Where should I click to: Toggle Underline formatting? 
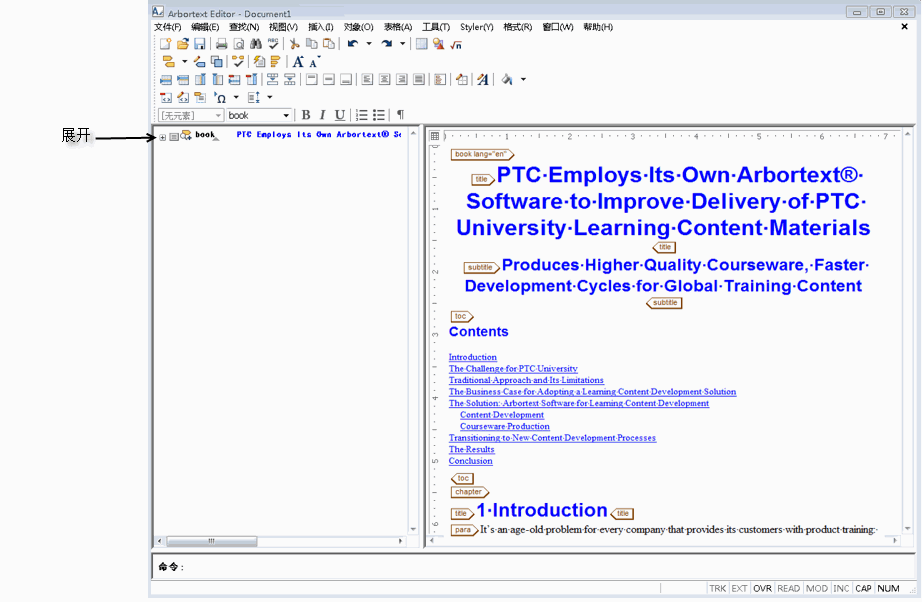[x=339, y=115]
